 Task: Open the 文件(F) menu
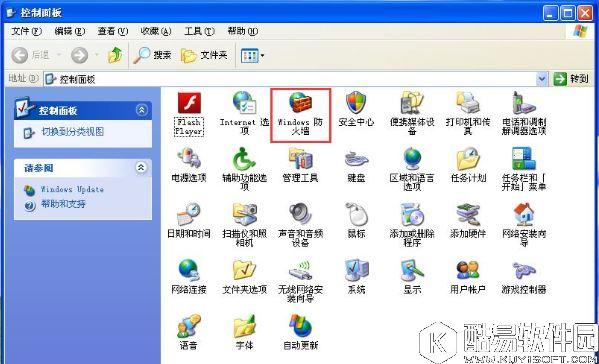(x=26, y=31)
